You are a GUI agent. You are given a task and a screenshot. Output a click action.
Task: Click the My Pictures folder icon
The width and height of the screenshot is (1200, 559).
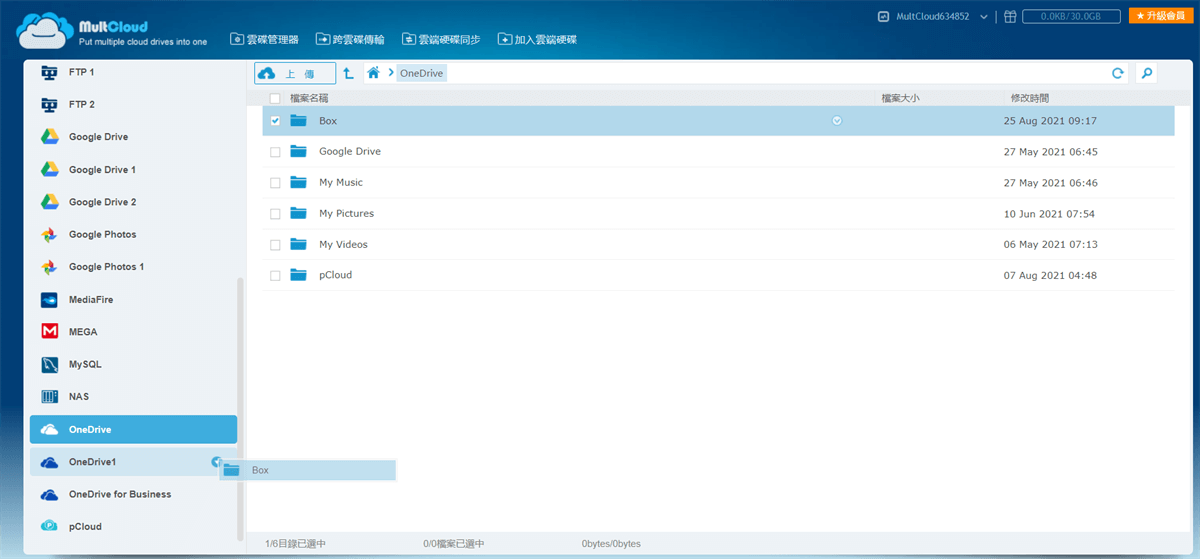coord(298,213)
